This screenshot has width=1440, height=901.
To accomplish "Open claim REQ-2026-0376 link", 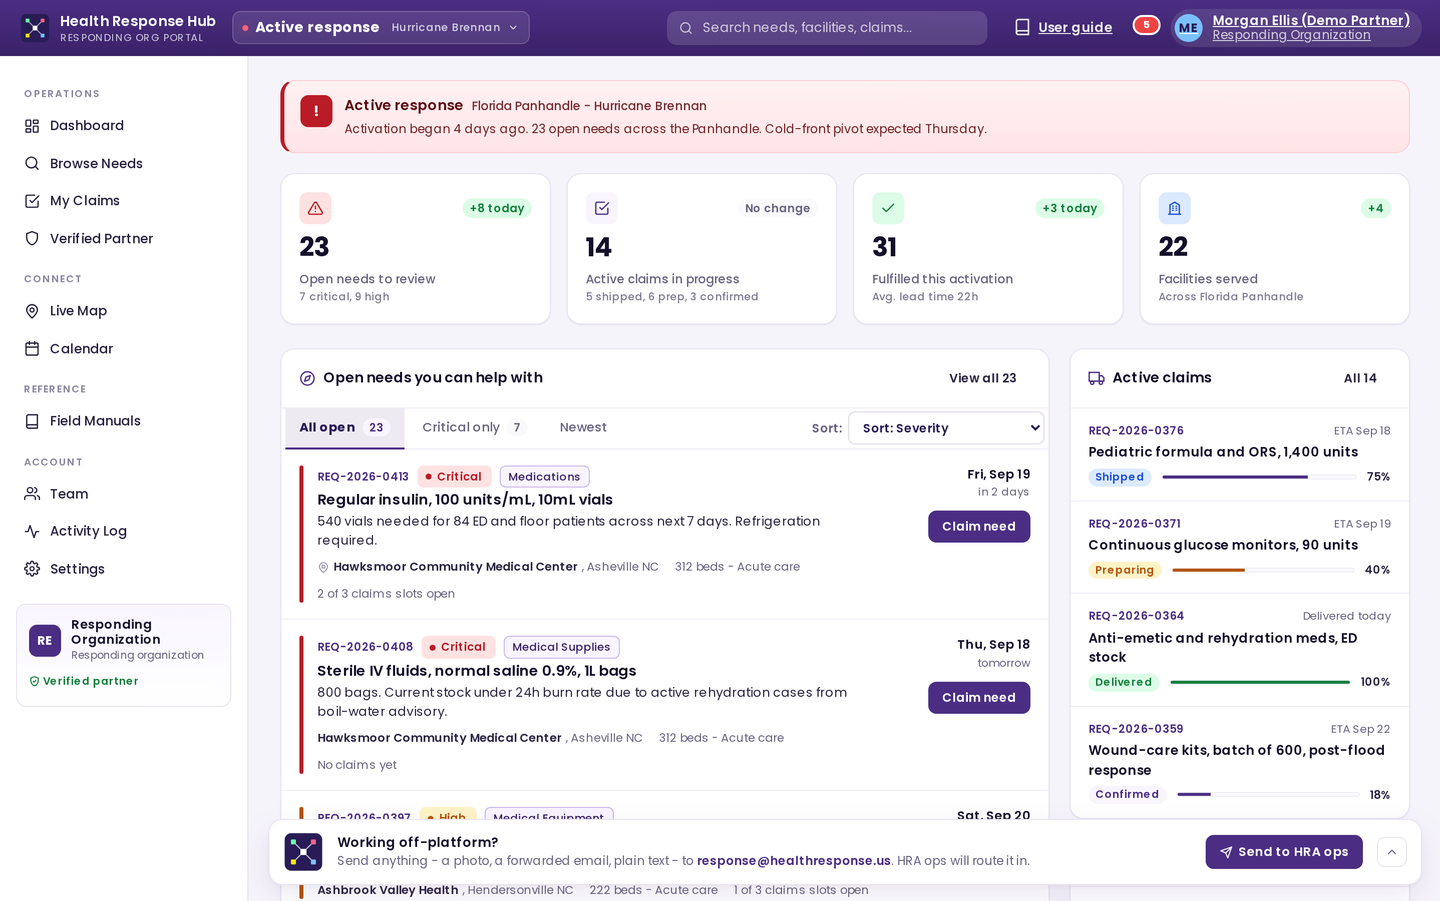I will point(1136,431).
